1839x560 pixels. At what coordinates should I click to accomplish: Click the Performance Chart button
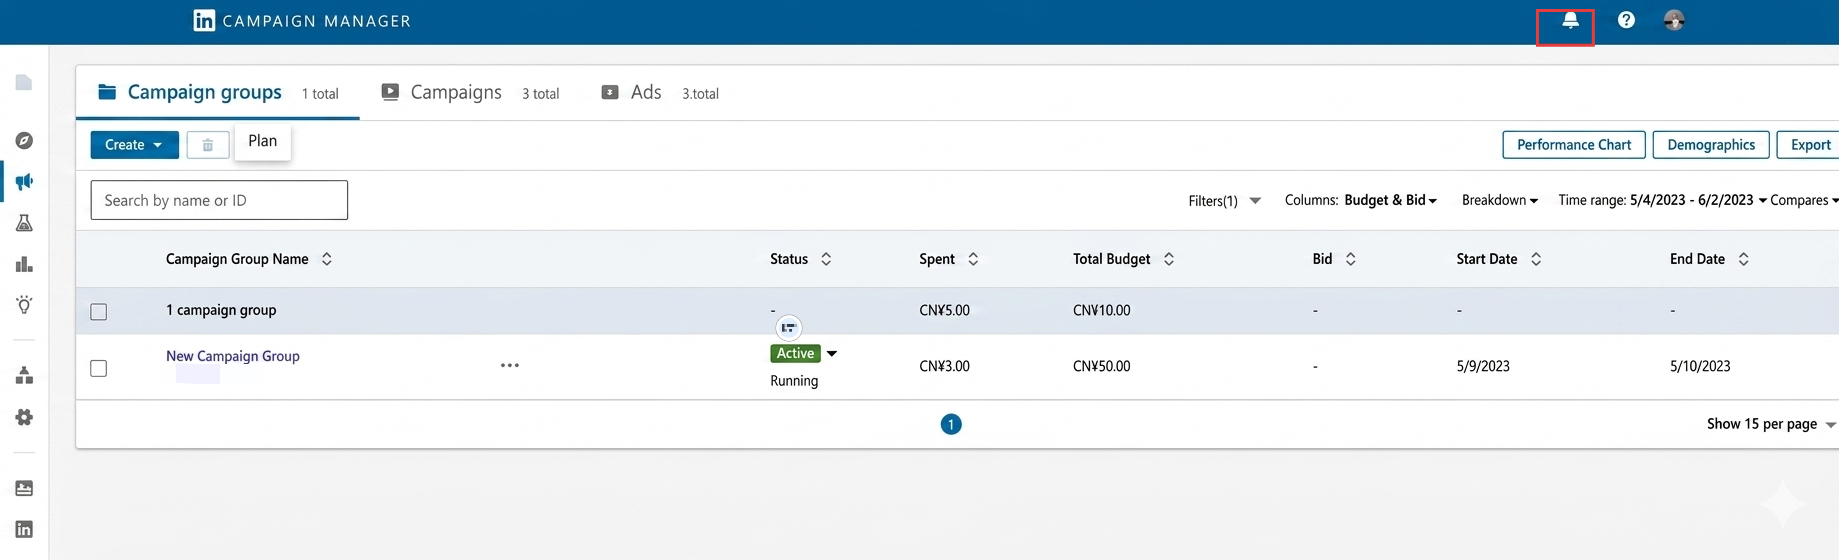(1574, 145)
